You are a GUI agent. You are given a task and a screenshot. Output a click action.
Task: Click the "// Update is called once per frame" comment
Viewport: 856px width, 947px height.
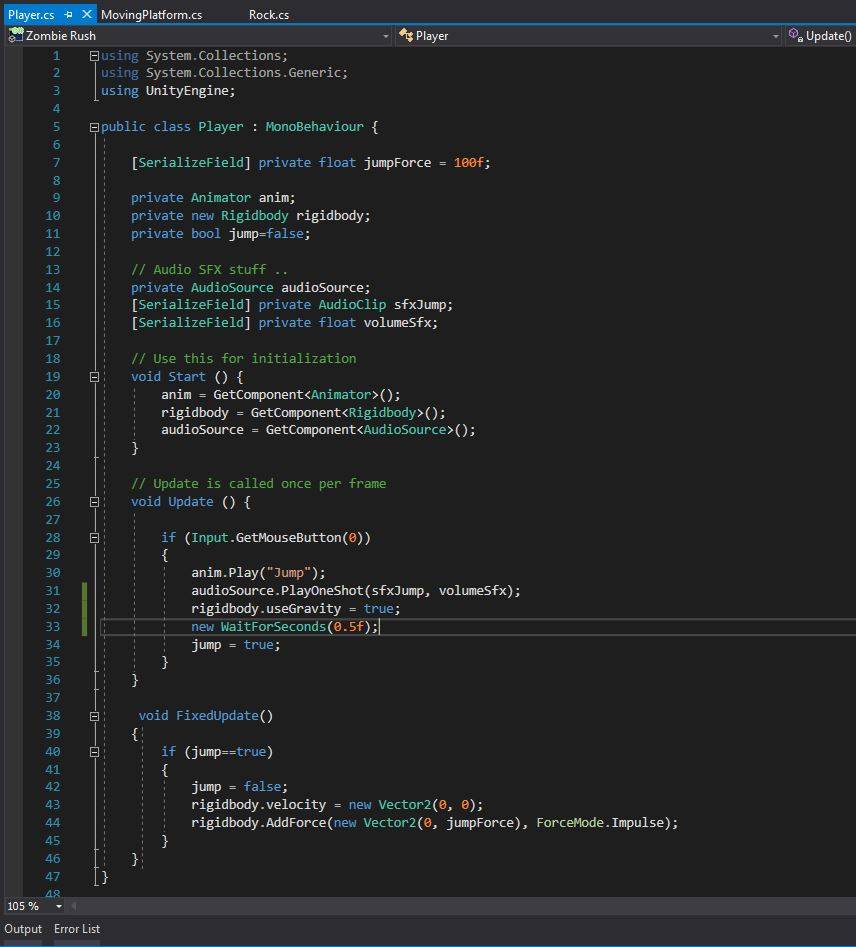[x=259, y=483]
